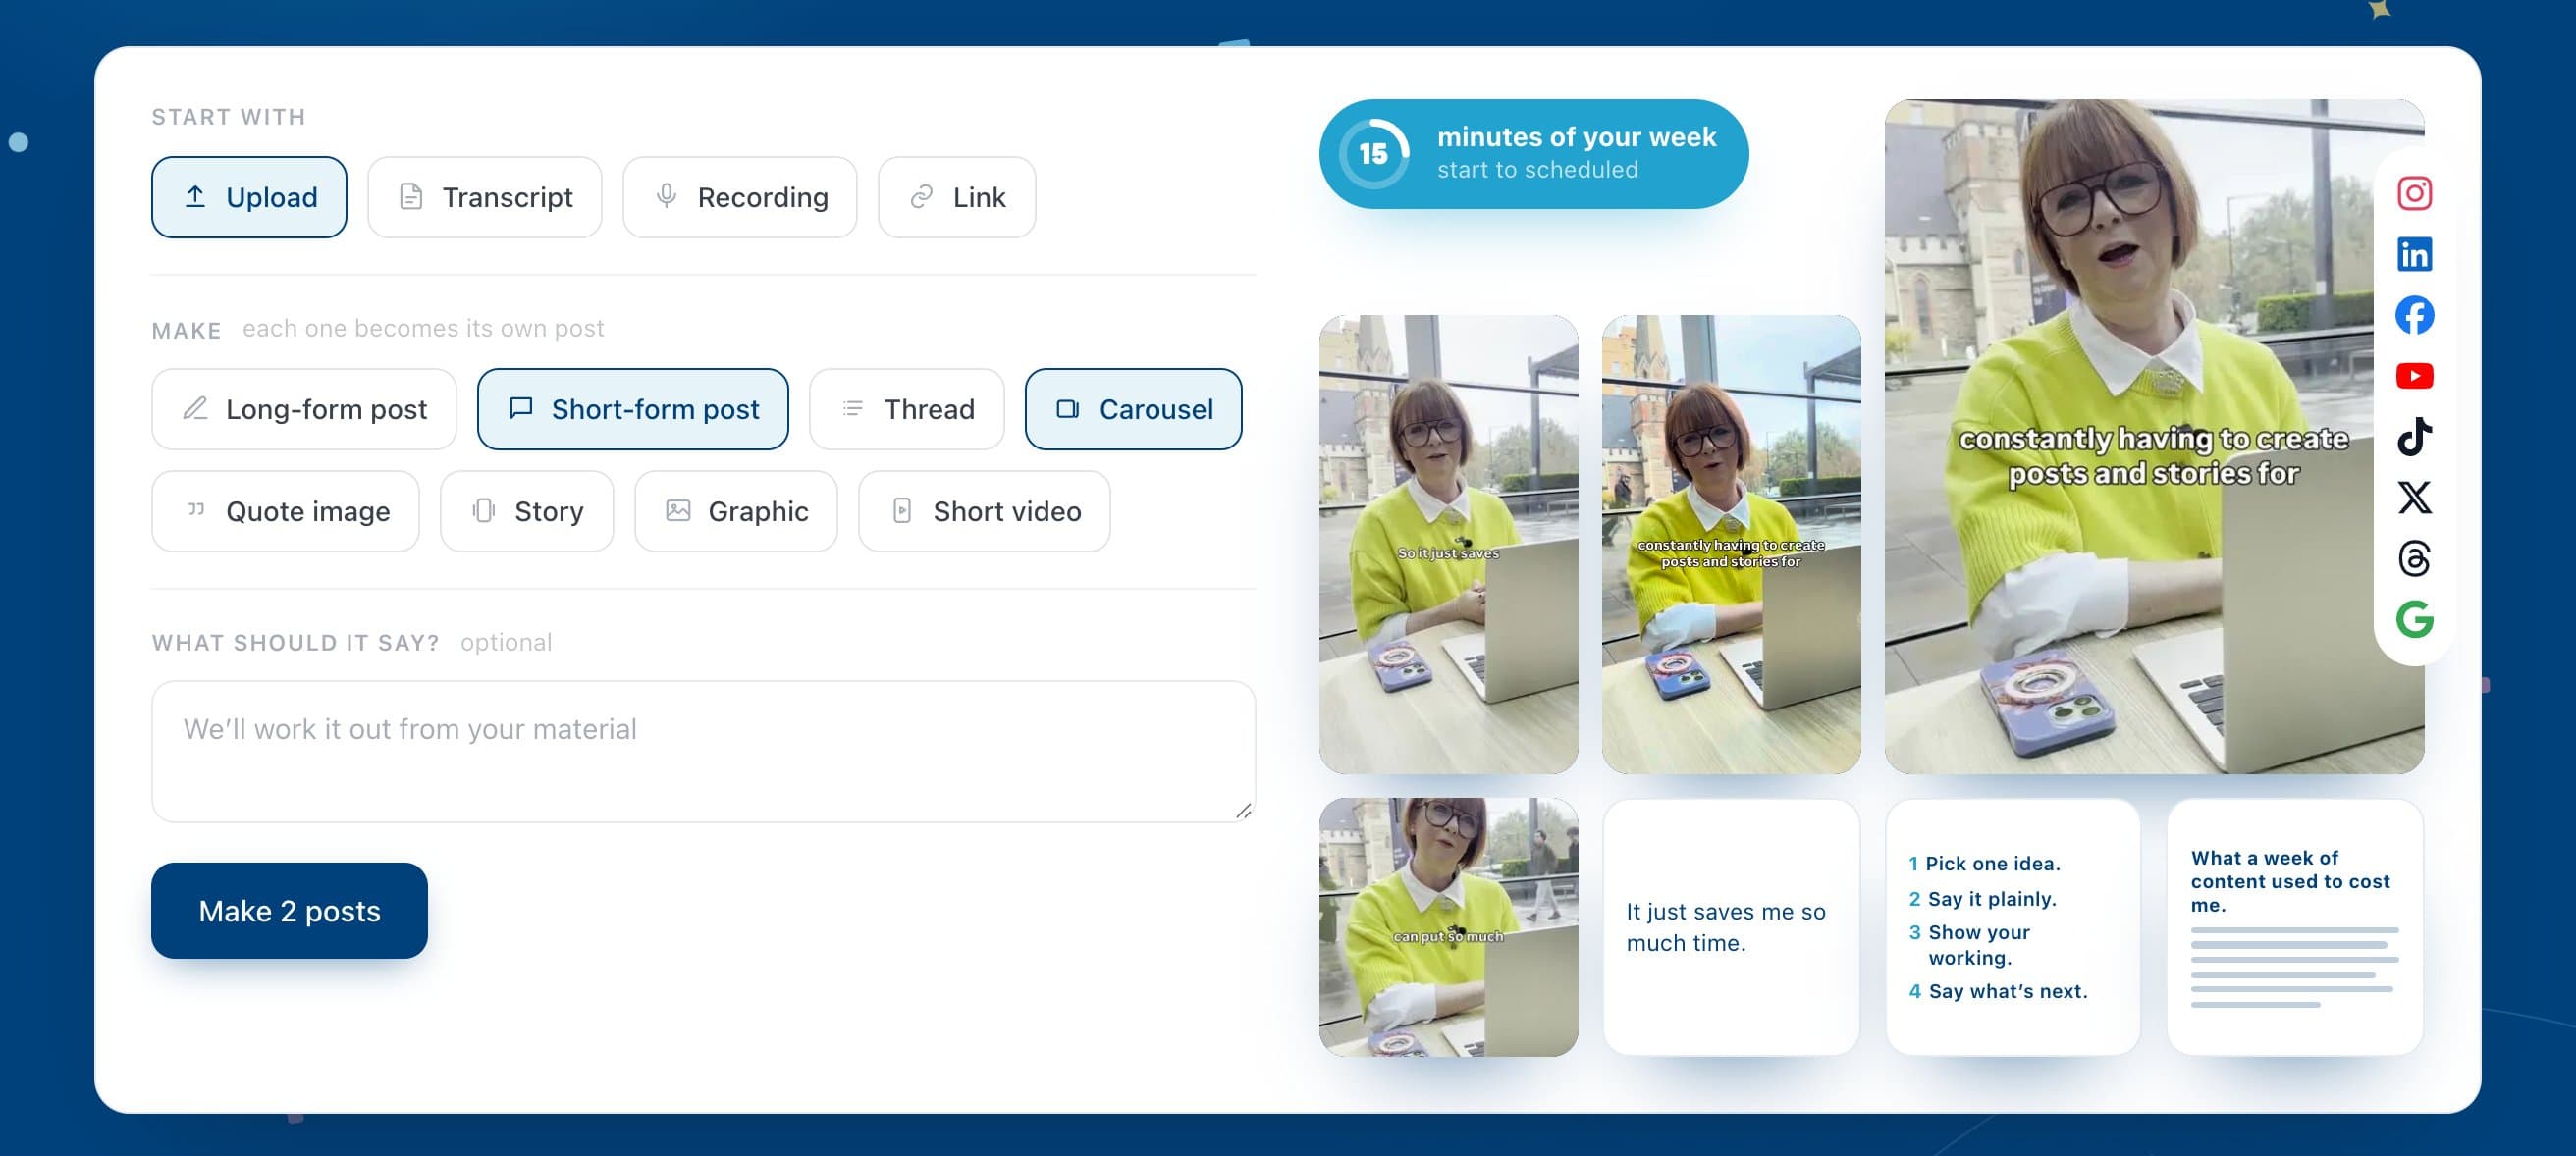The height and width of the screenshot is (1156, 2576).
Task: Toggle the Long-form post option
Action: [304, 409]
